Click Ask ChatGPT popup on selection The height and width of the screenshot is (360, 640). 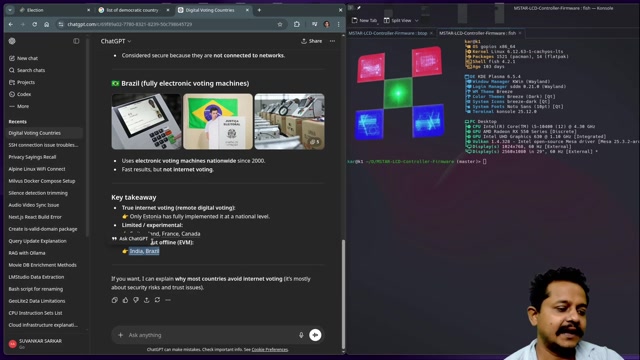click(130, 239)
